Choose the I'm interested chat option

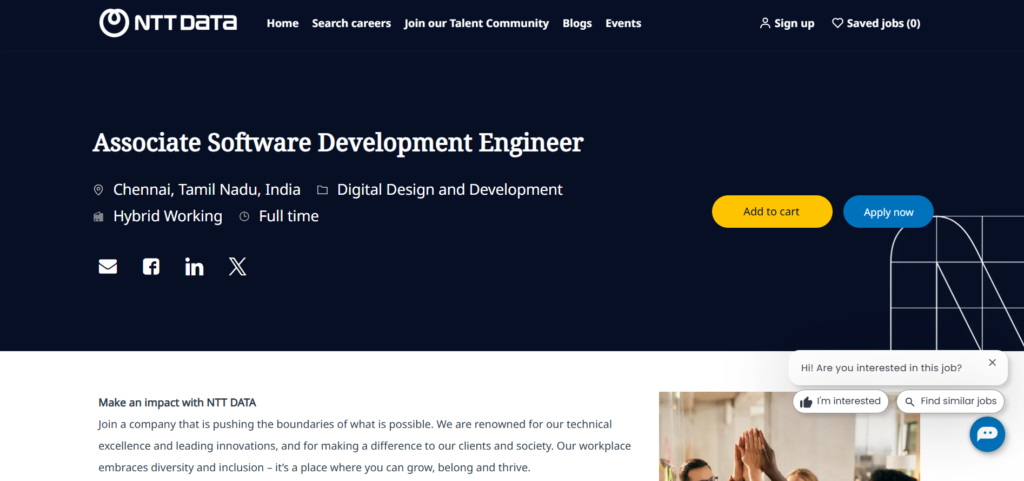(x=840, y=401)
